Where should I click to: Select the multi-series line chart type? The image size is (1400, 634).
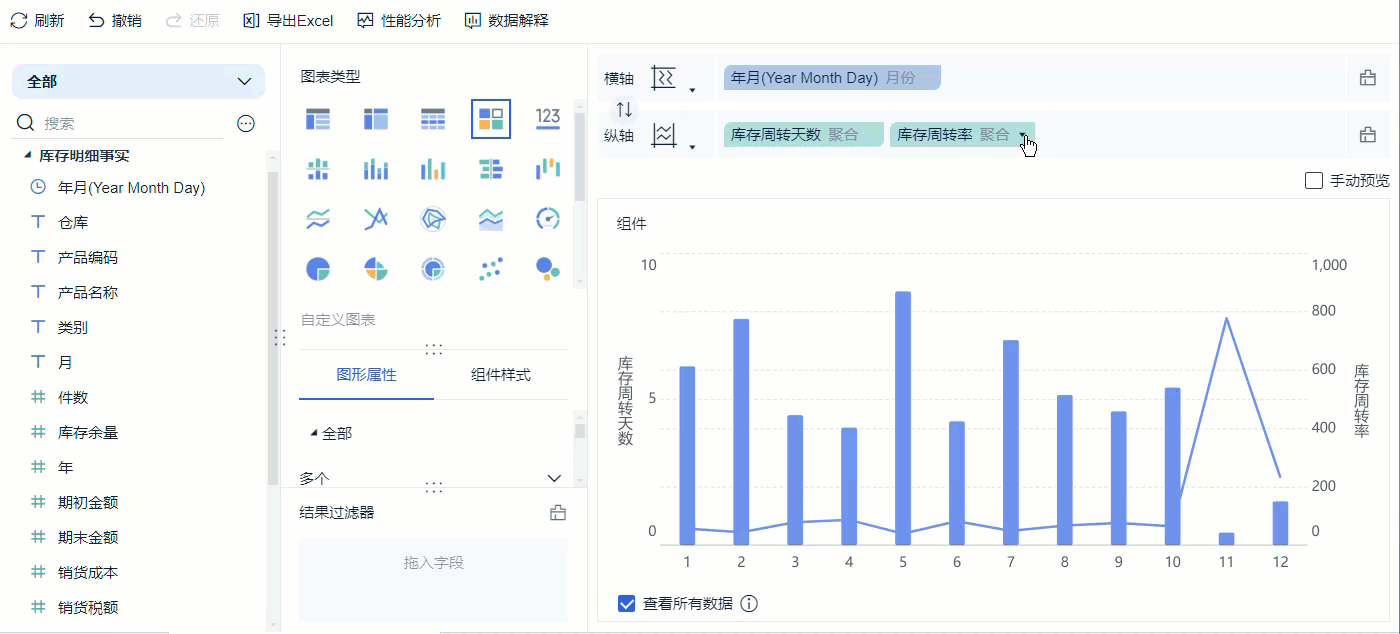pos(375,219)
